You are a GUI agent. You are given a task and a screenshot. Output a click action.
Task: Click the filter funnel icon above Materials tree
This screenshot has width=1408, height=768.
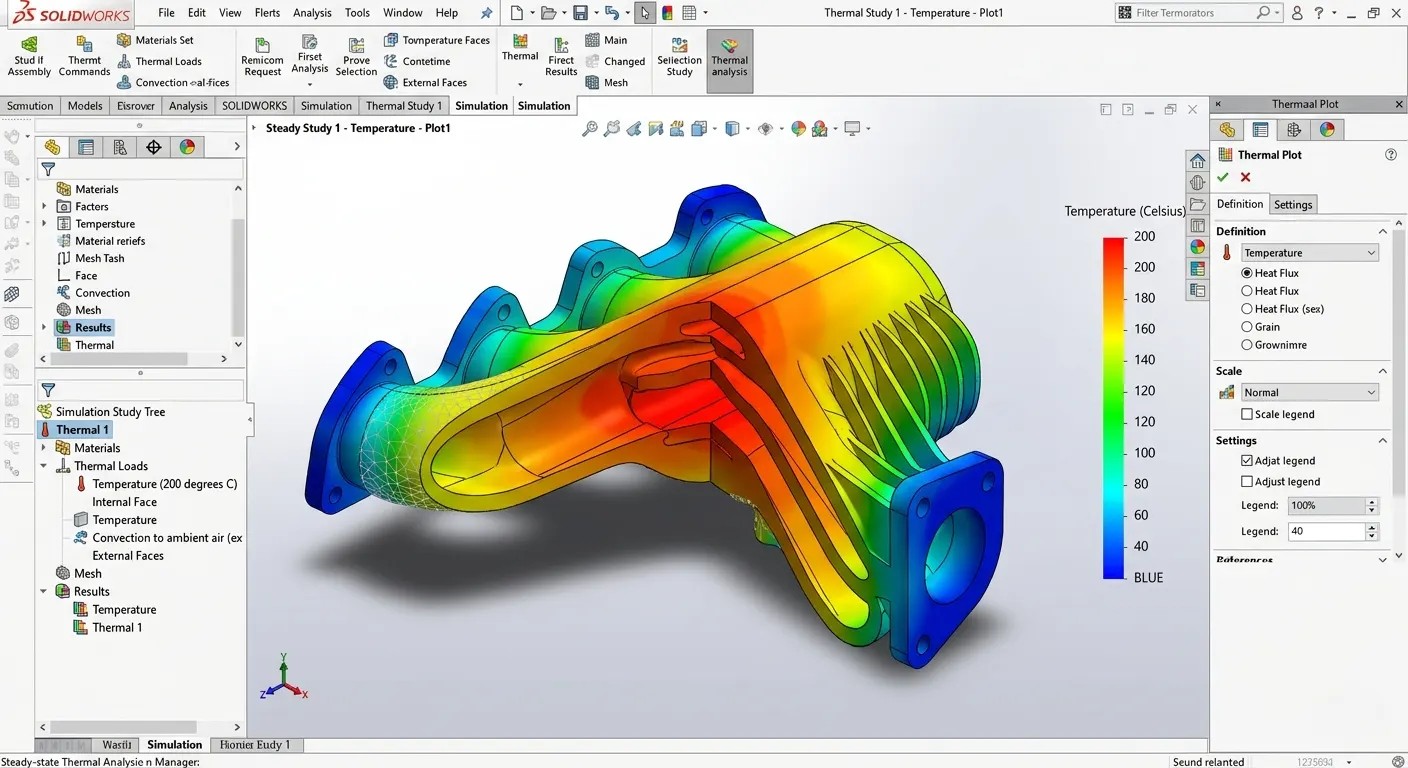(48, 169)
